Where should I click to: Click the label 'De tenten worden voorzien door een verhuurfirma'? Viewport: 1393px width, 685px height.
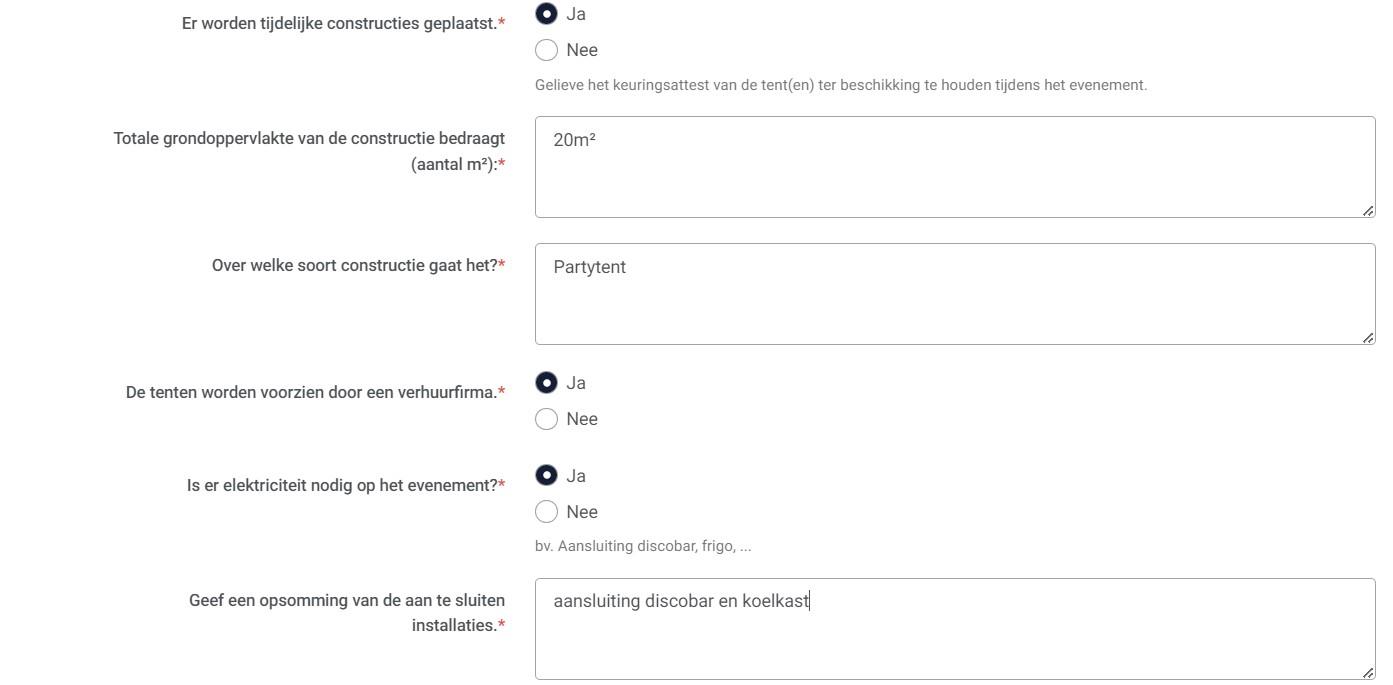[x=311, y=393]
